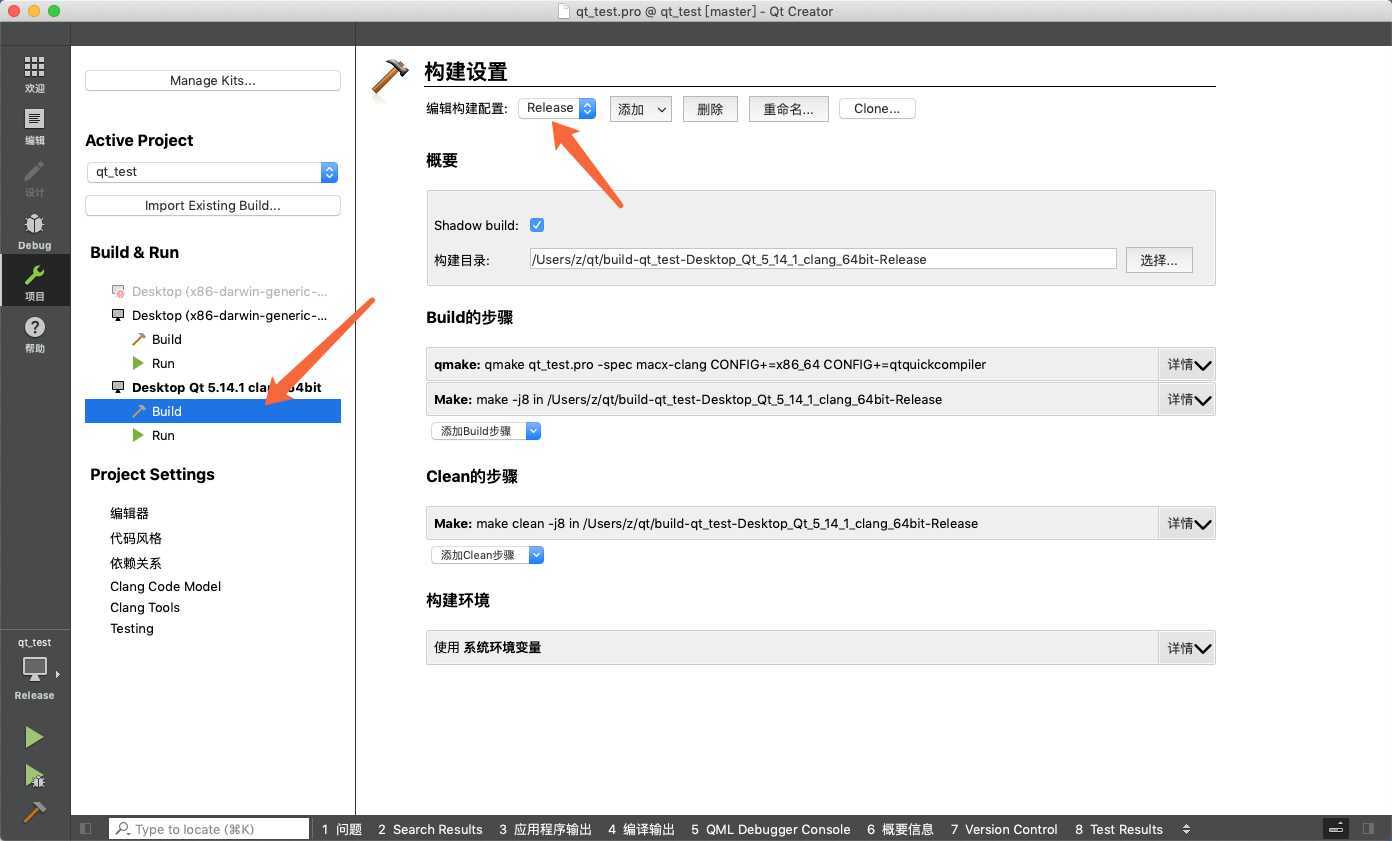Screen dimensions: 1392x841
Task: Open the 4 编译输出 pane
Action: [641, 829]
